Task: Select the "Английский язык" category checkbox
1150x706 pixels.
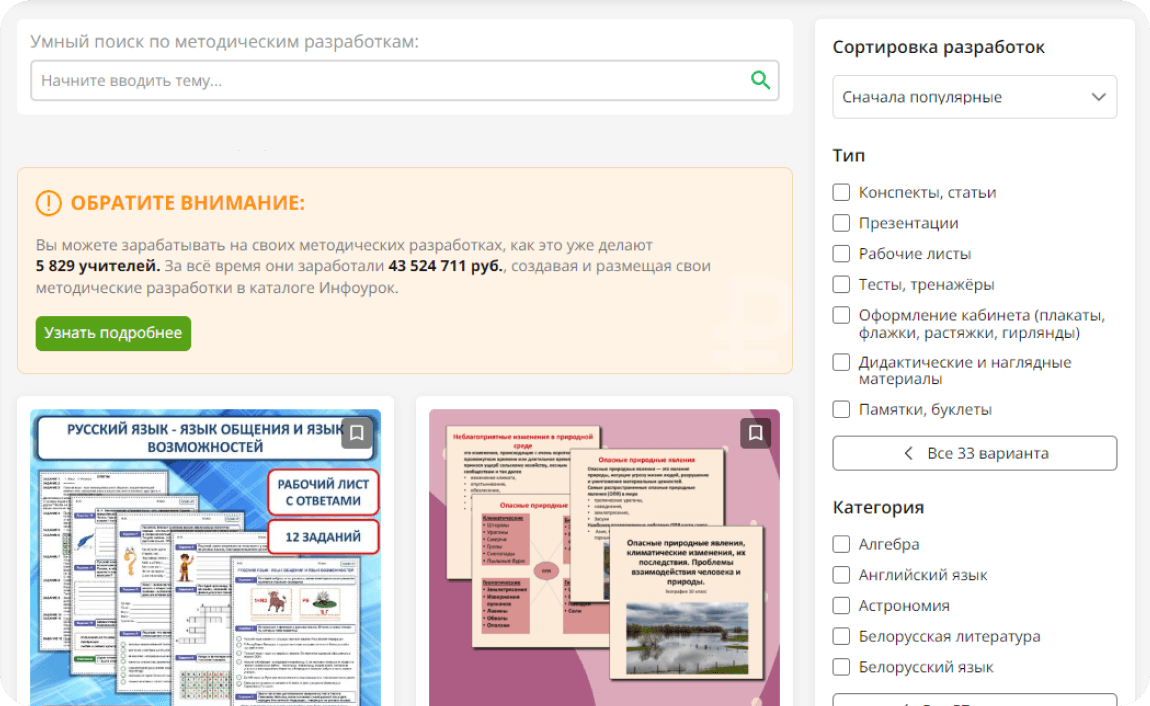Action: point(842,575)
